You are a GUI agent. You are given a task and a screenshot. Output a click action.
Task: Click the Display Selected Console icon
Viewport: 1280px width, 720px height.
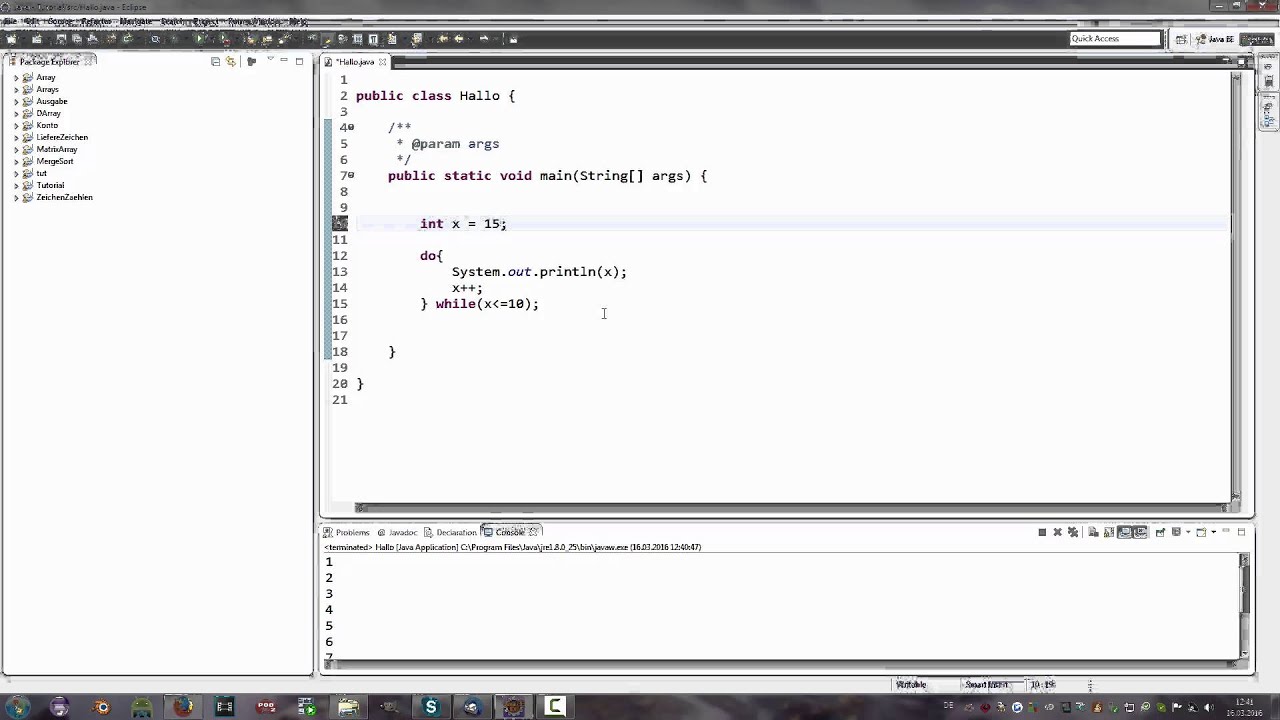click(x=1176, y=532)
